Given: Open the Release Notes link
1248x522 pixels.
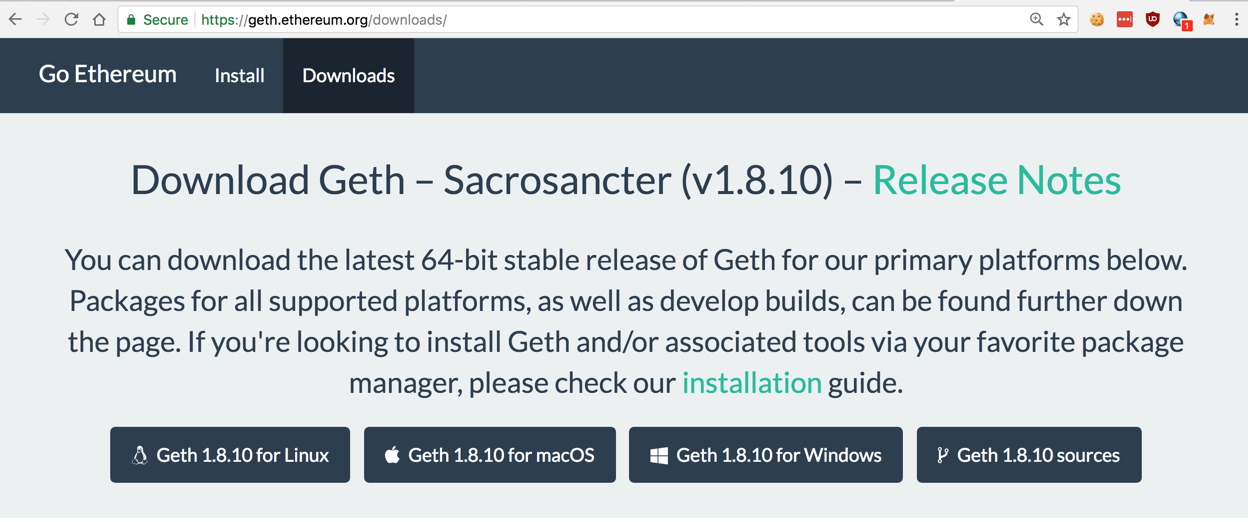Looking at the screenshot, I should click(x=996, y=180).
